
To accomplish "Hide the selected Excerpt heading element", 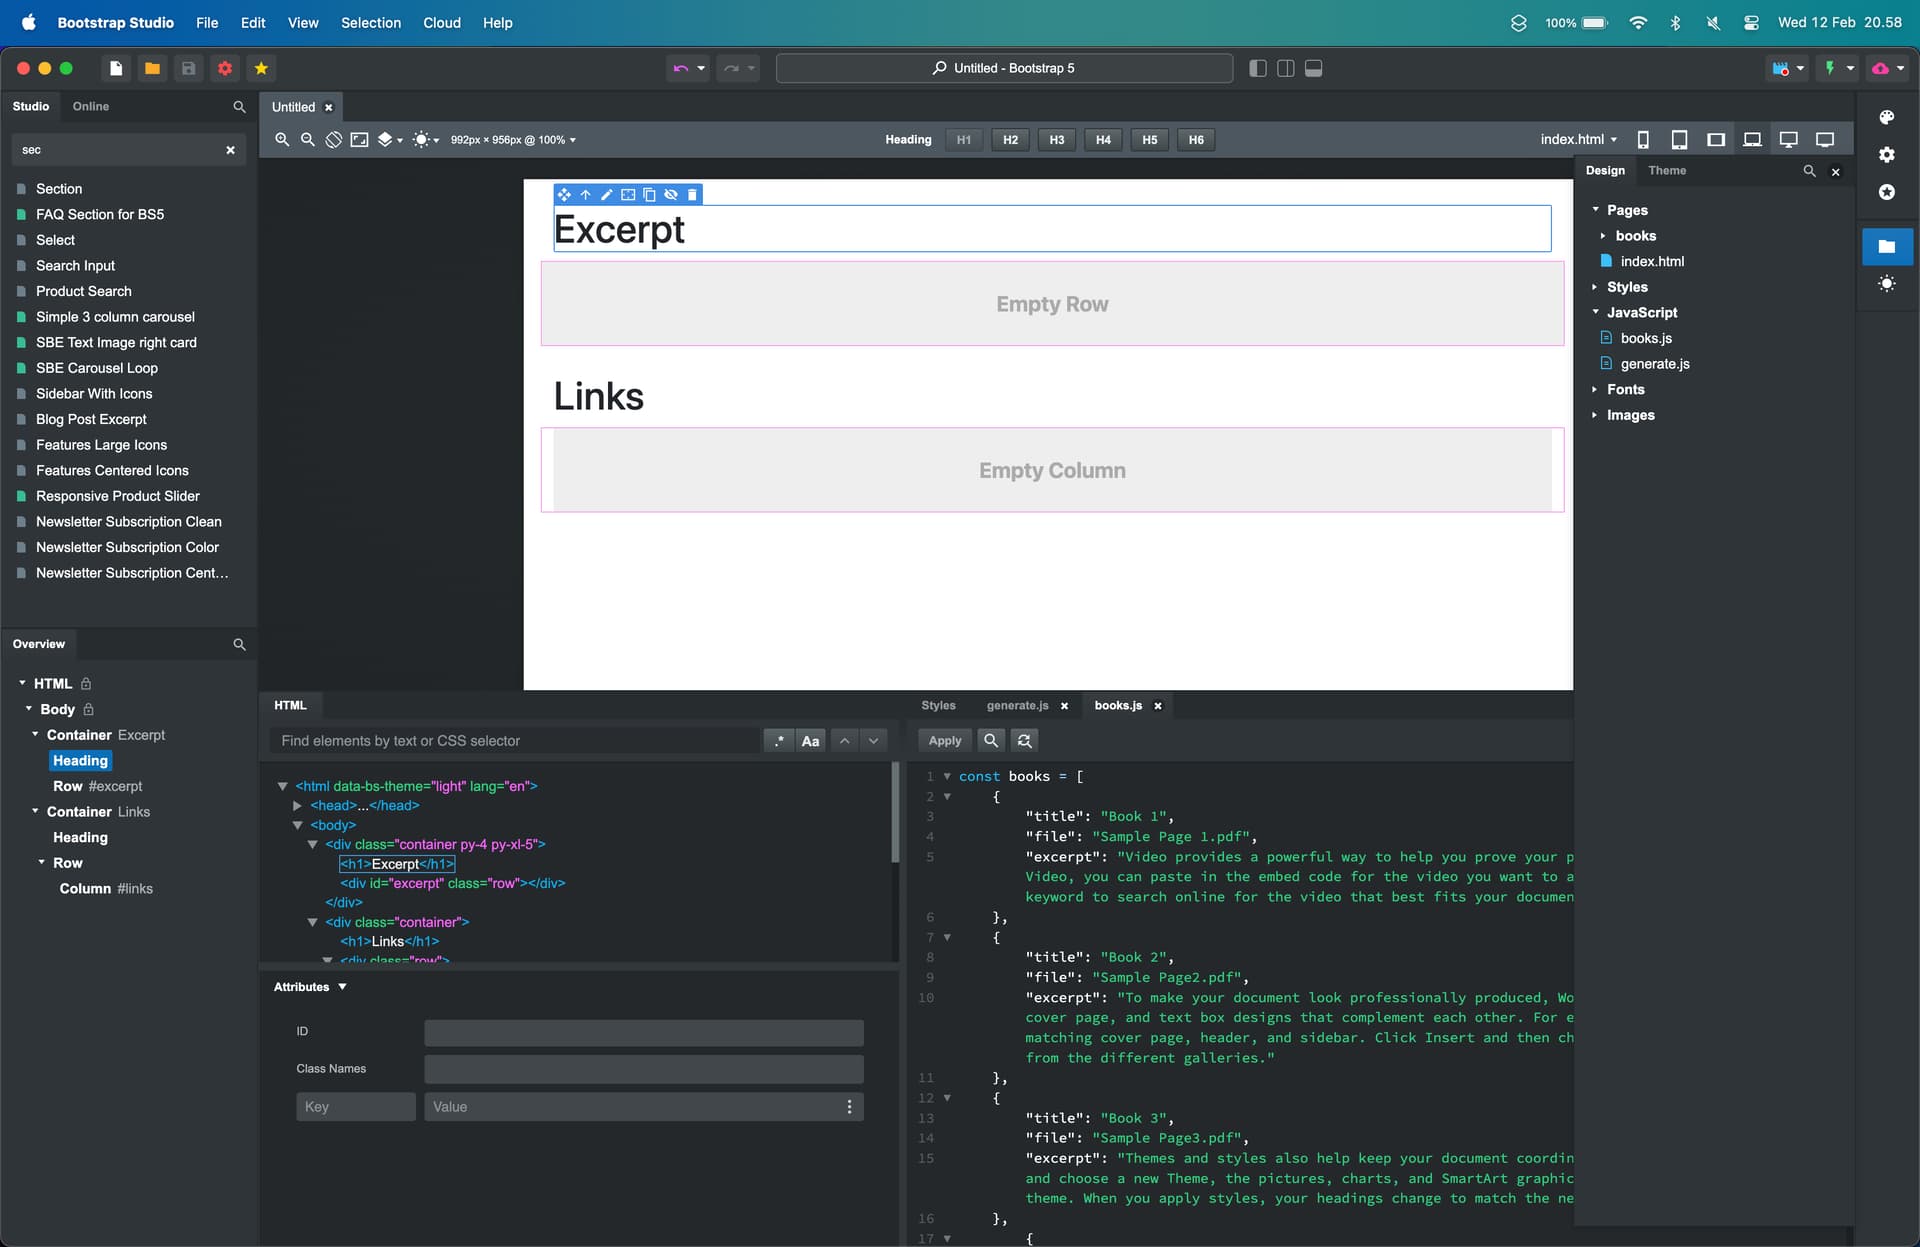I will [x=671, y=194].
